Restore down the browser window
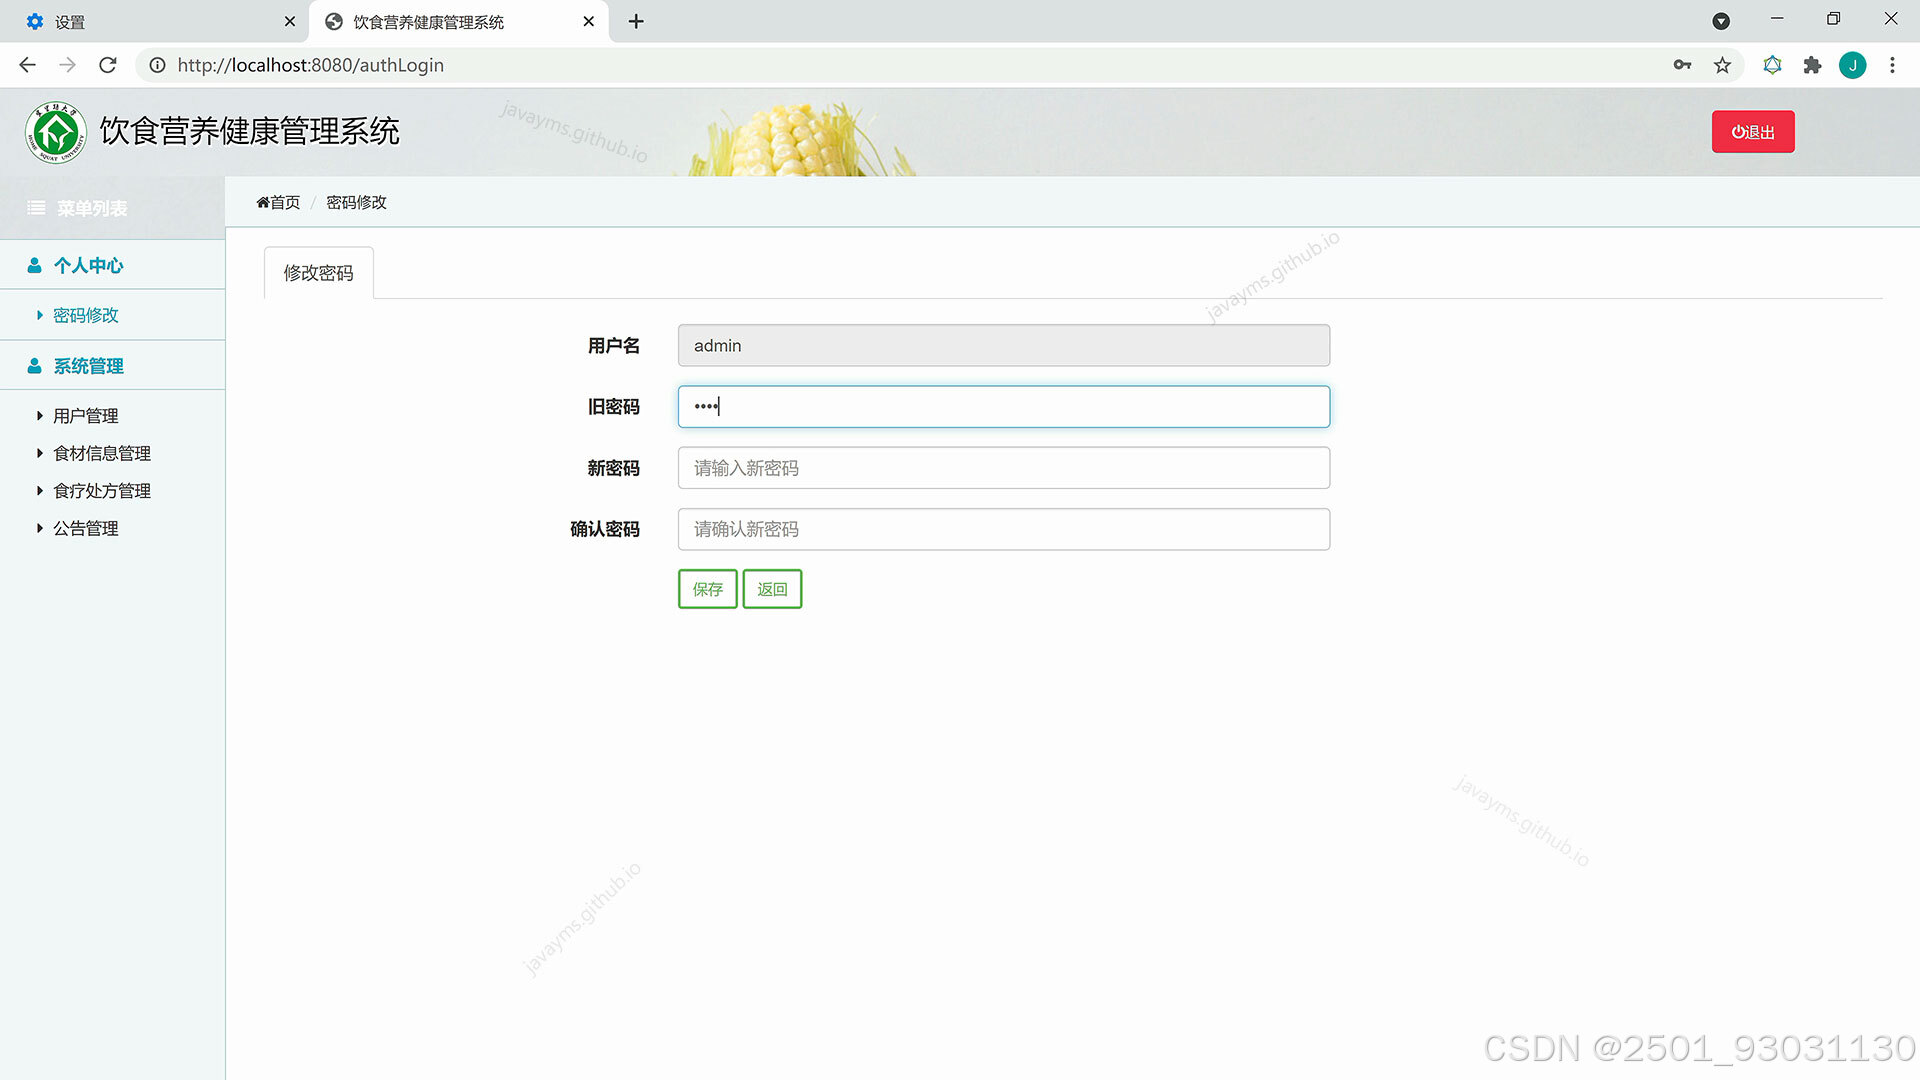Viewport: 1920px width, 1080px height. 1833,19
